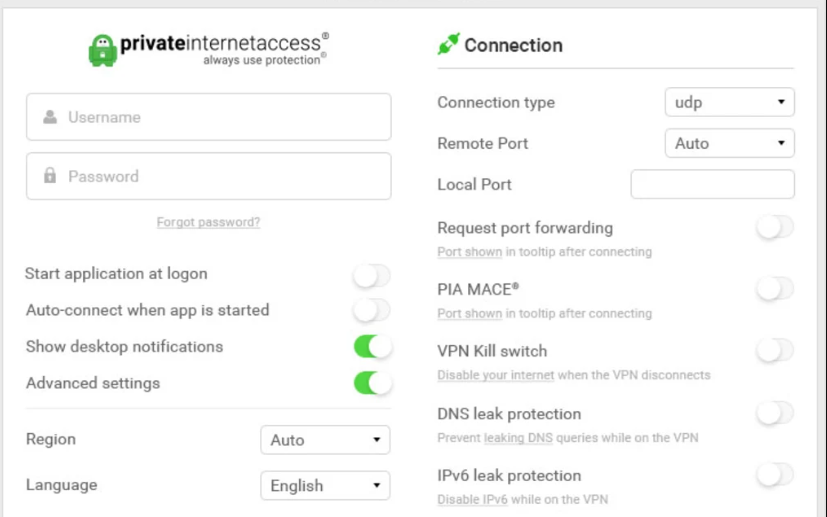The image size is (827, 517).
Task: Click the user icon in Username field
Action: [50, 117]
